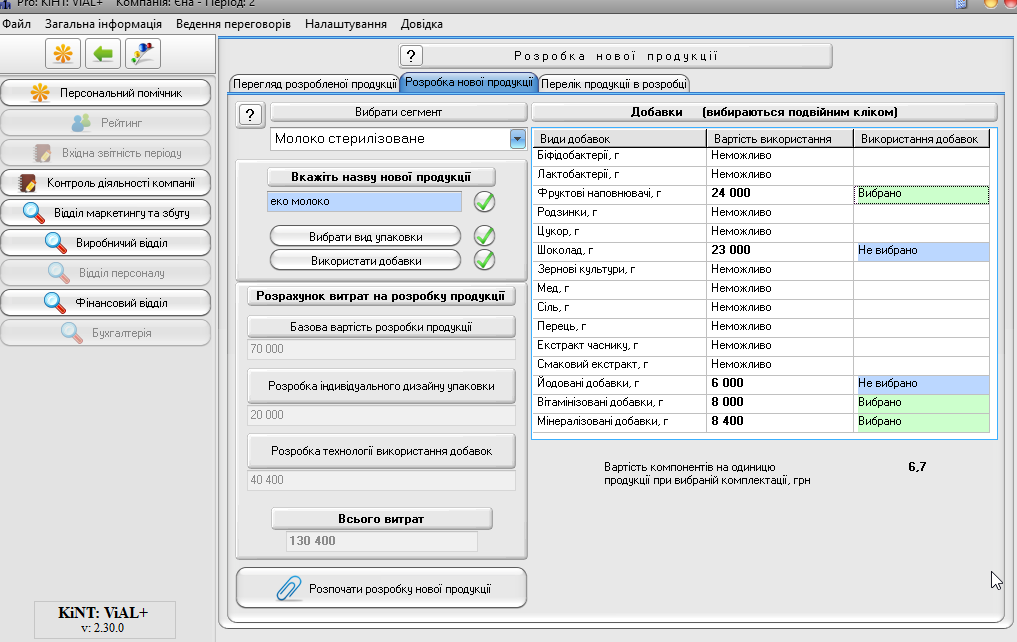Open Ведення переговорів menu

pos(233,24)
